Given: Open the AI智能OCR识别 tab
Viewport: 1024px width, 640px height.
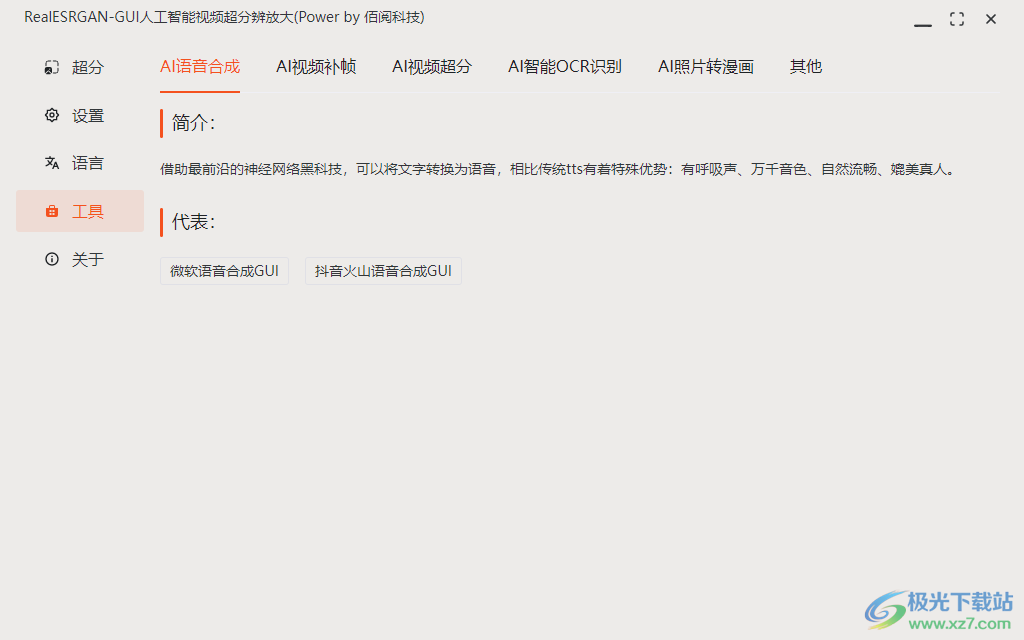Looking at the screenshot, I should coord(565,67).
